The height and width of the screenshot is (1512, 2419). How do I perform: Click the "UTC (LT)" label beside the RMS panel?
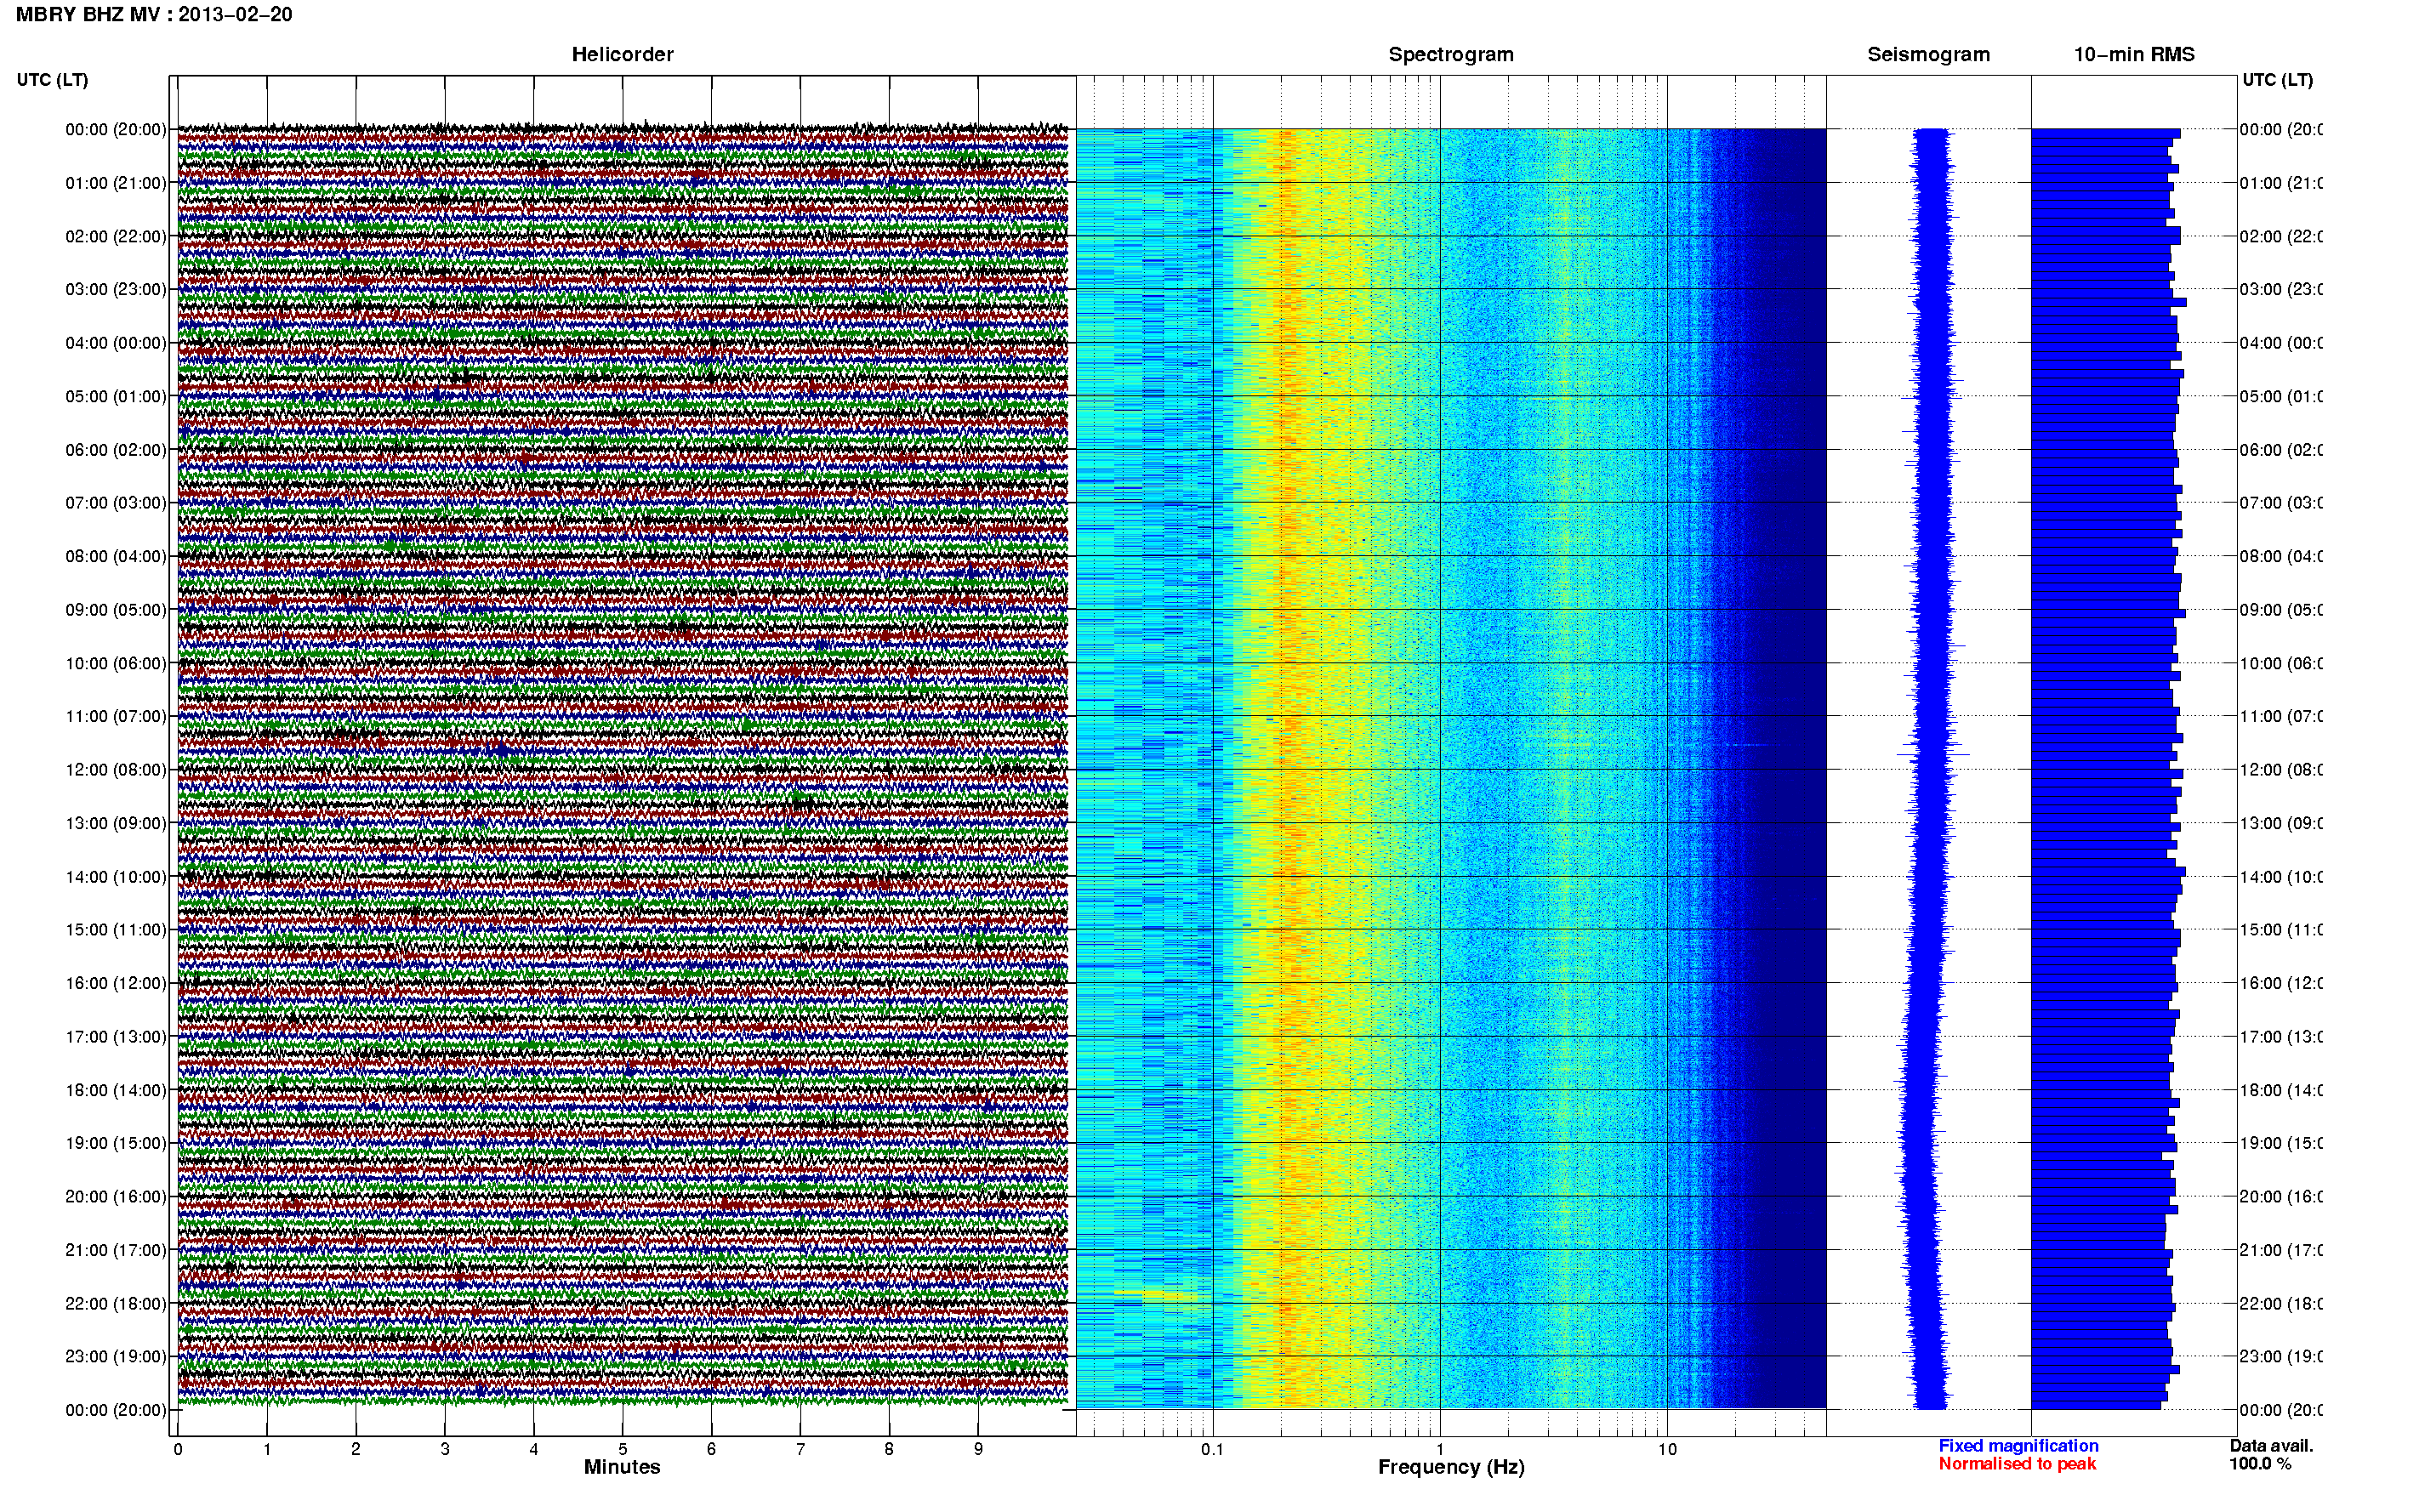tap(2277, 80)
